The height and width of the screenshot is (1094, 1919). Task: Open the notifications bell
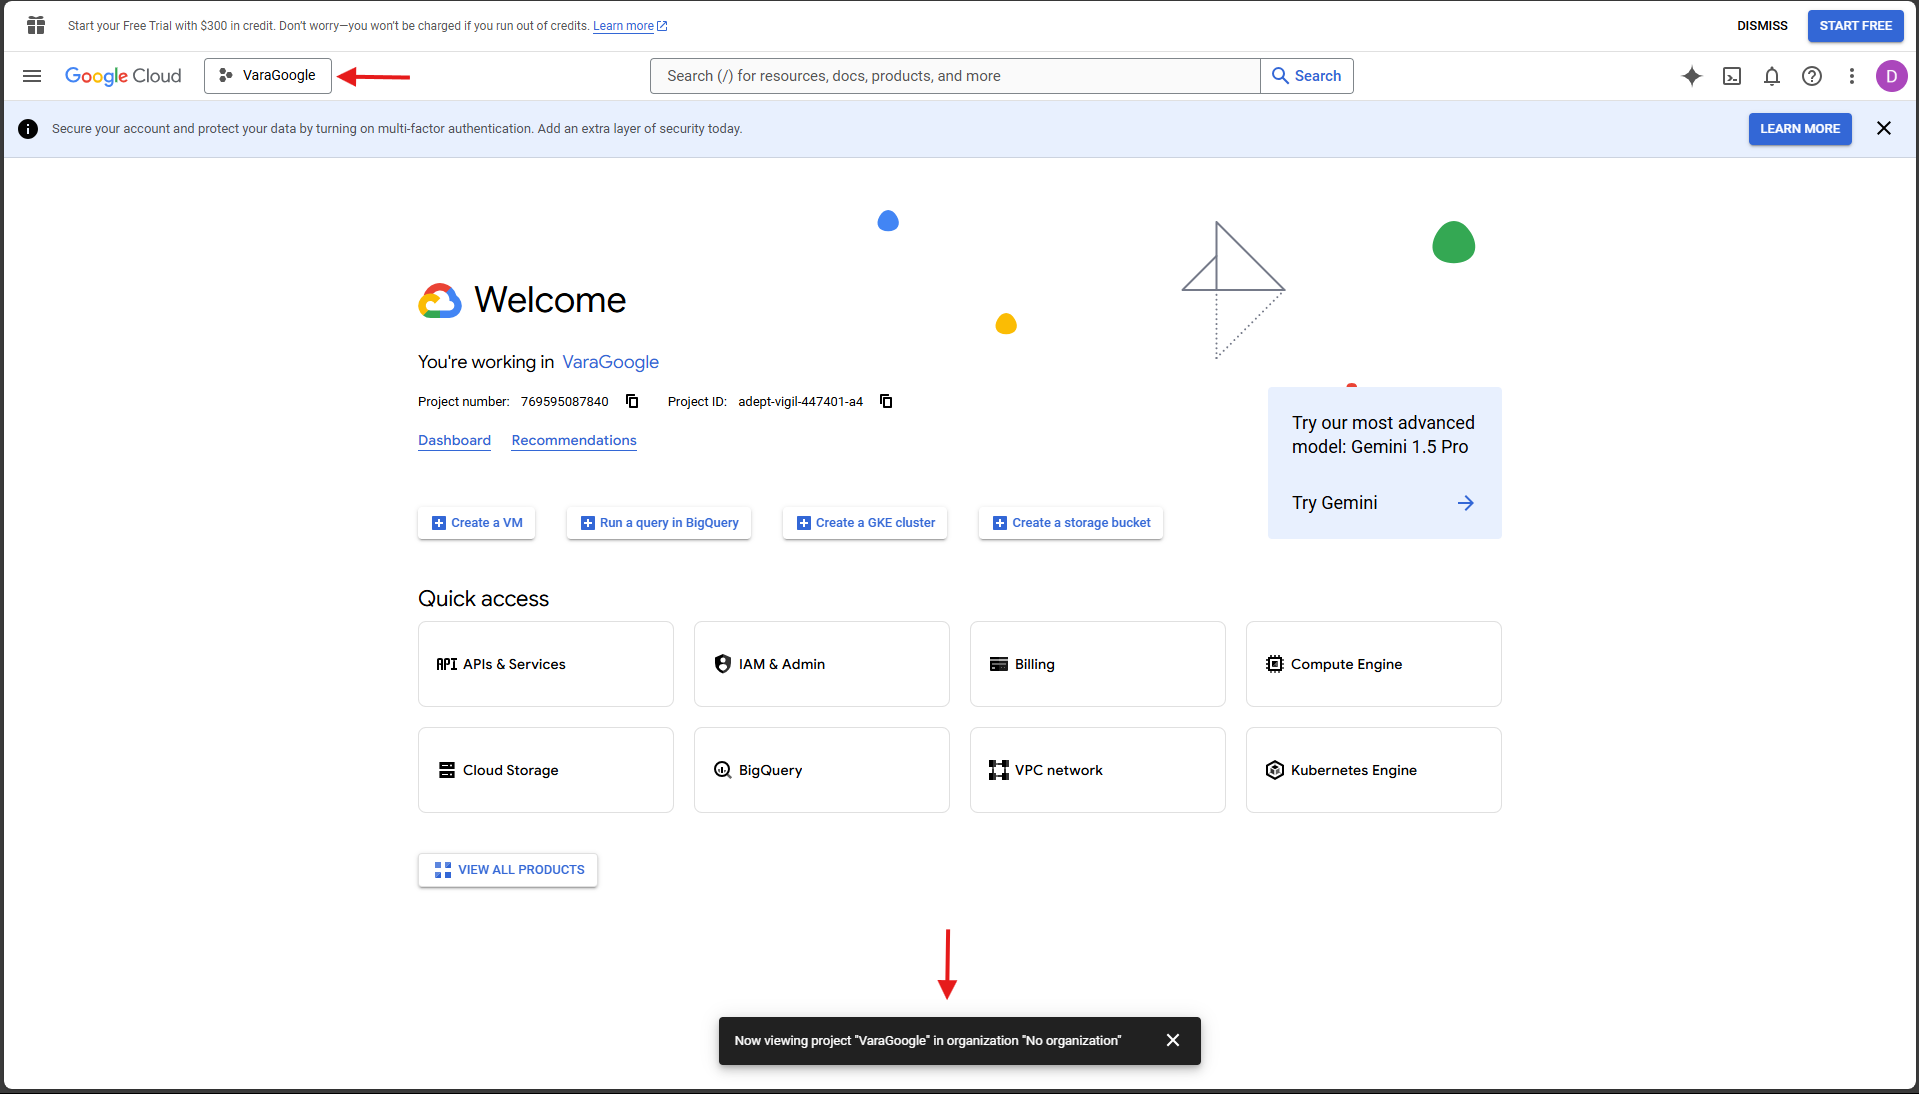(x=1772, y=76)
